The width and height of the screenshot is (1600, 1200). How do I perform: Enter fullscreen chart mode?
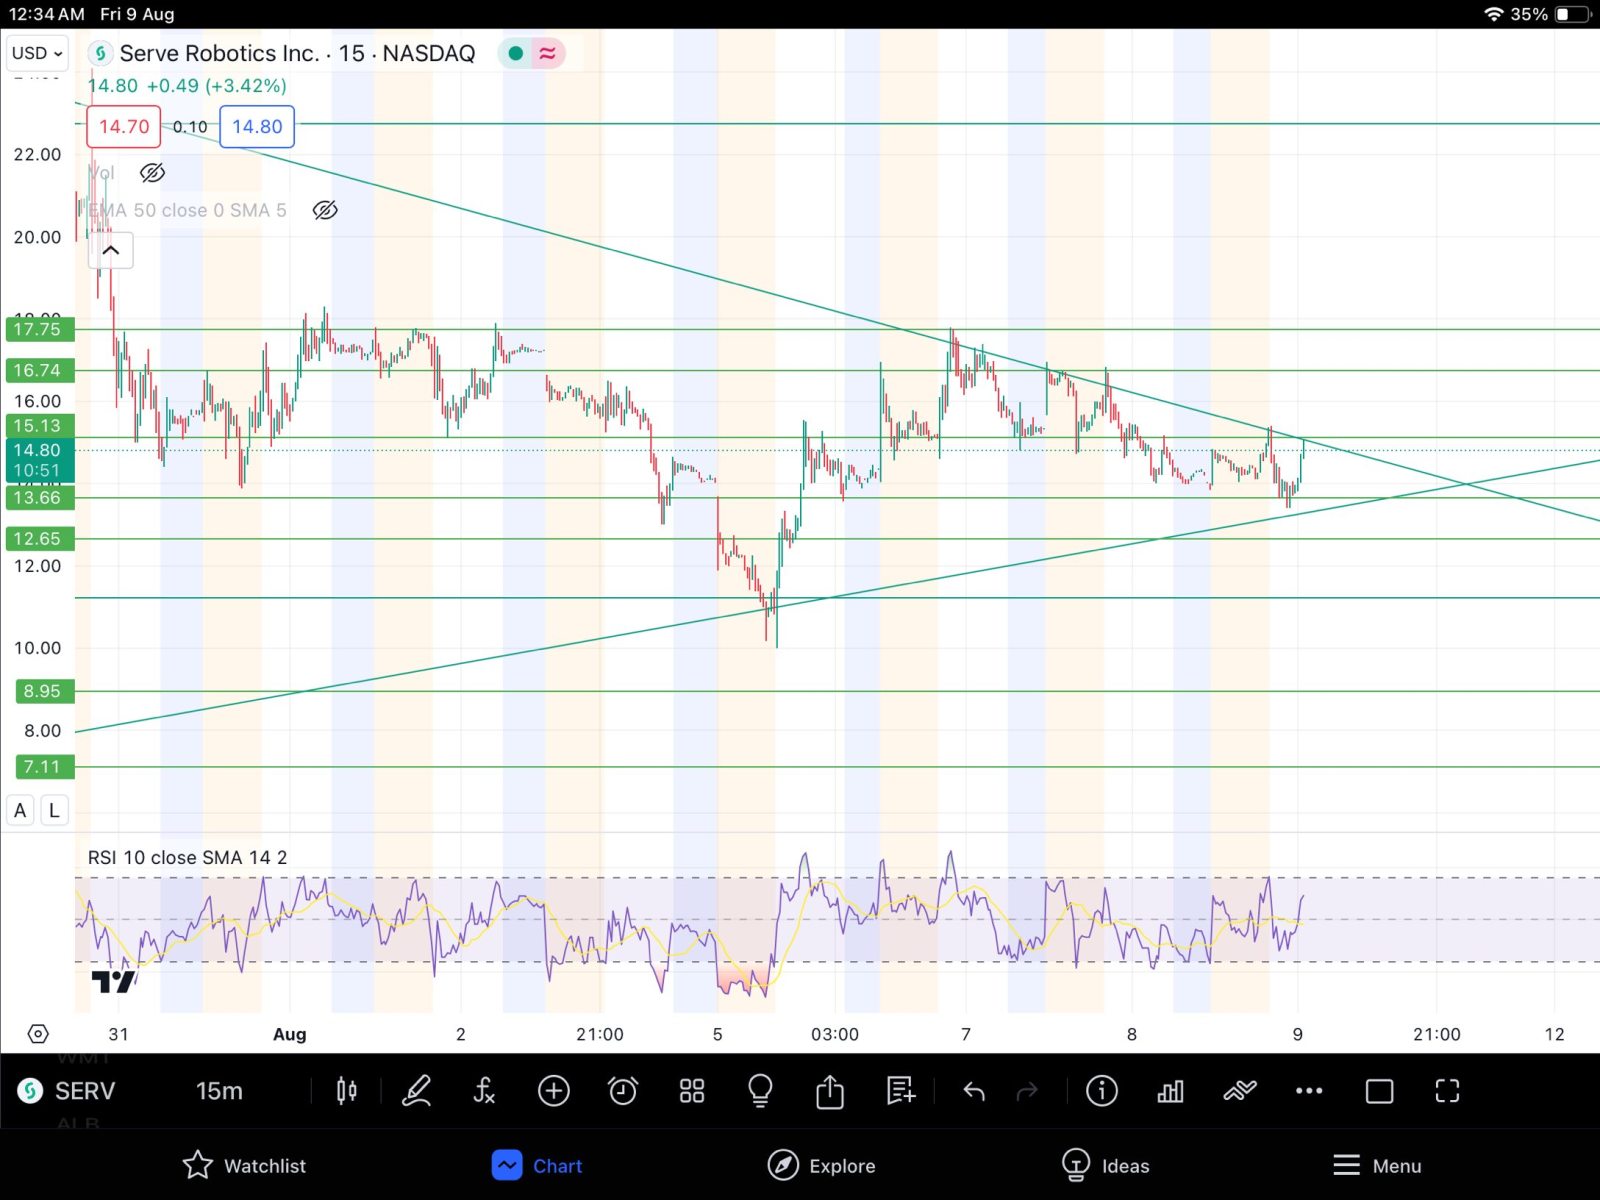click(1447, 1091)
